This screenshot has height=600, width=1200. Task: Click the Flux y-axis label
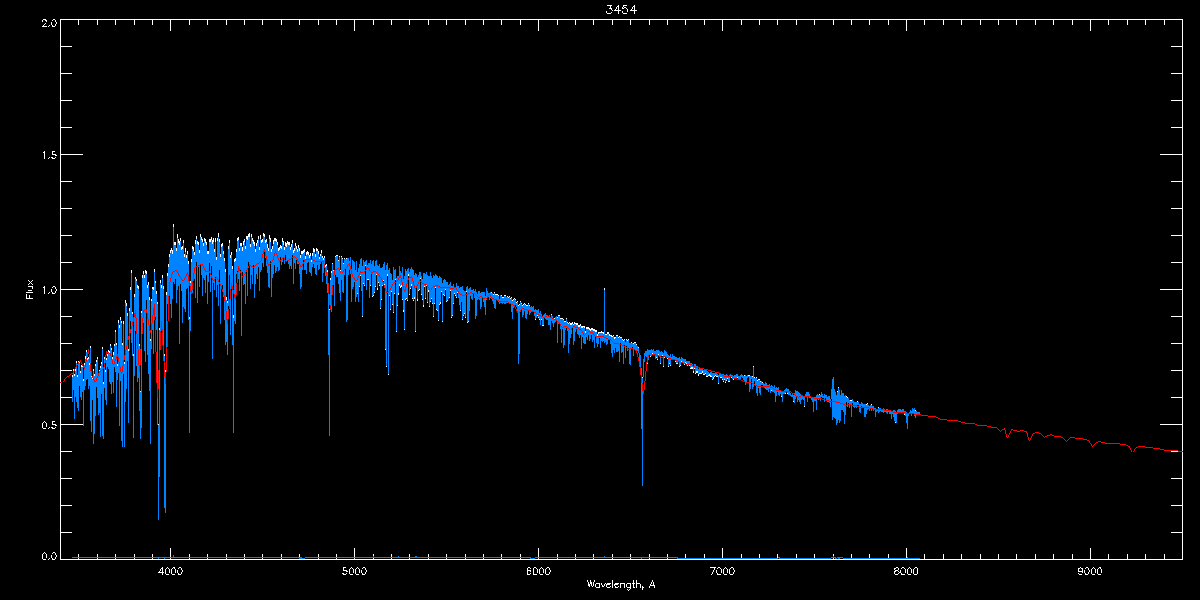pos(31,290)
